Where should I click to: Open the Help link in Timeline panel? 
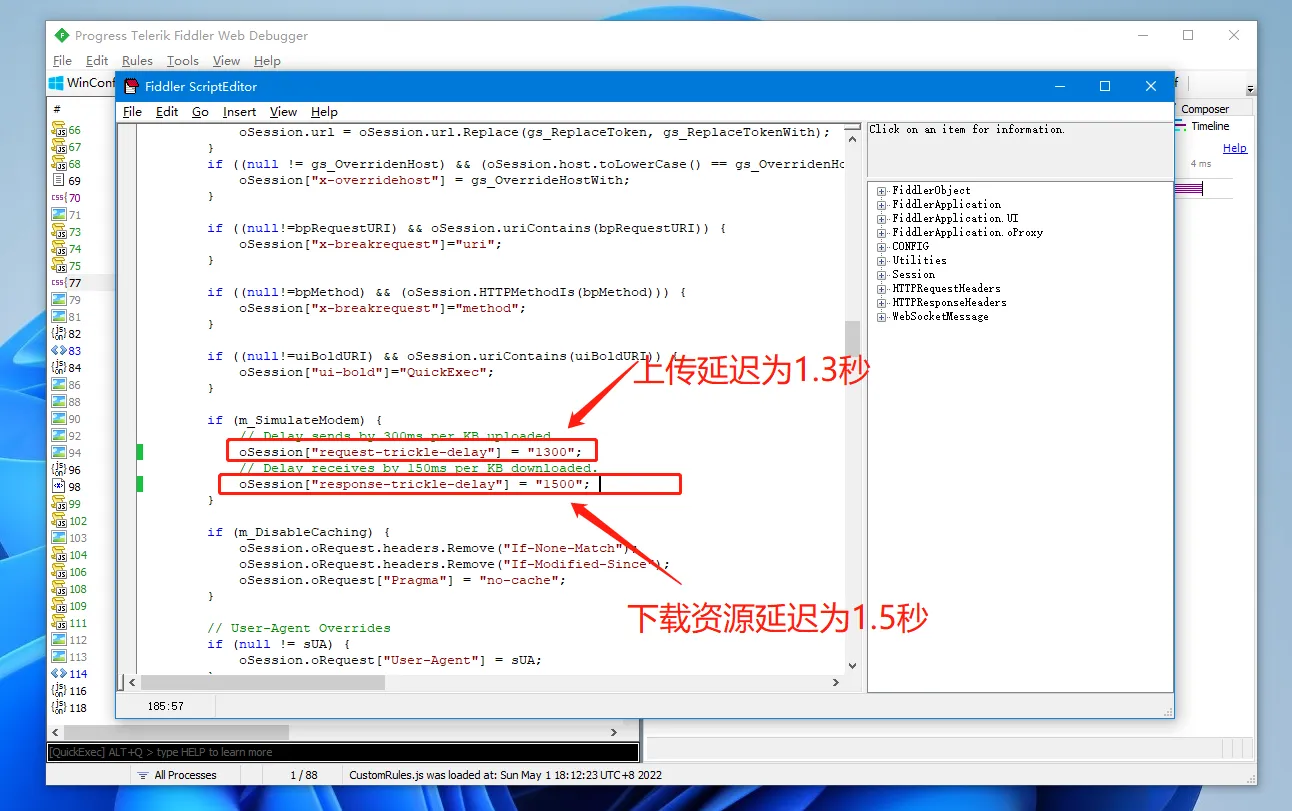pos(1235,148)
